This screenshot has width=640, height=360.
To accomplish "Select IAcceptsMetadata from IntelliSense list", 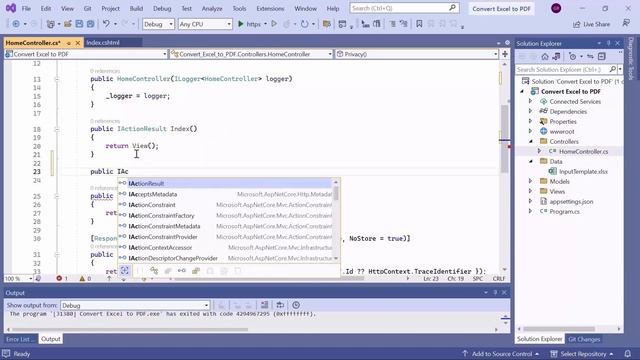I will click(225, 194).
